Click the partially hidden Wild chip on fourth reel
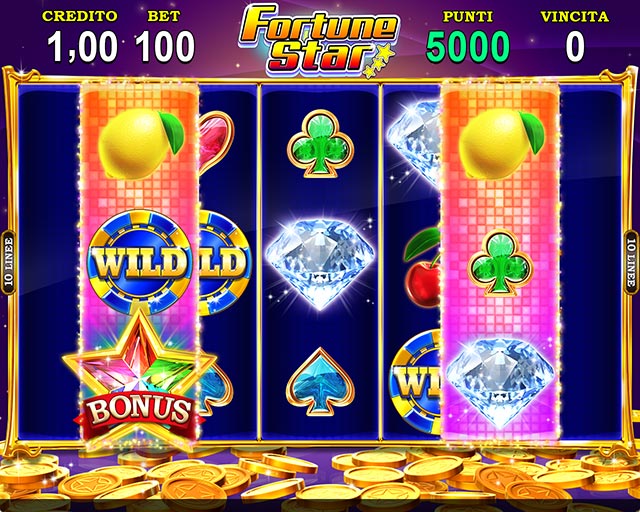This screenshot has width=640, height=512. pyautogui.click(x=416, y=382)
